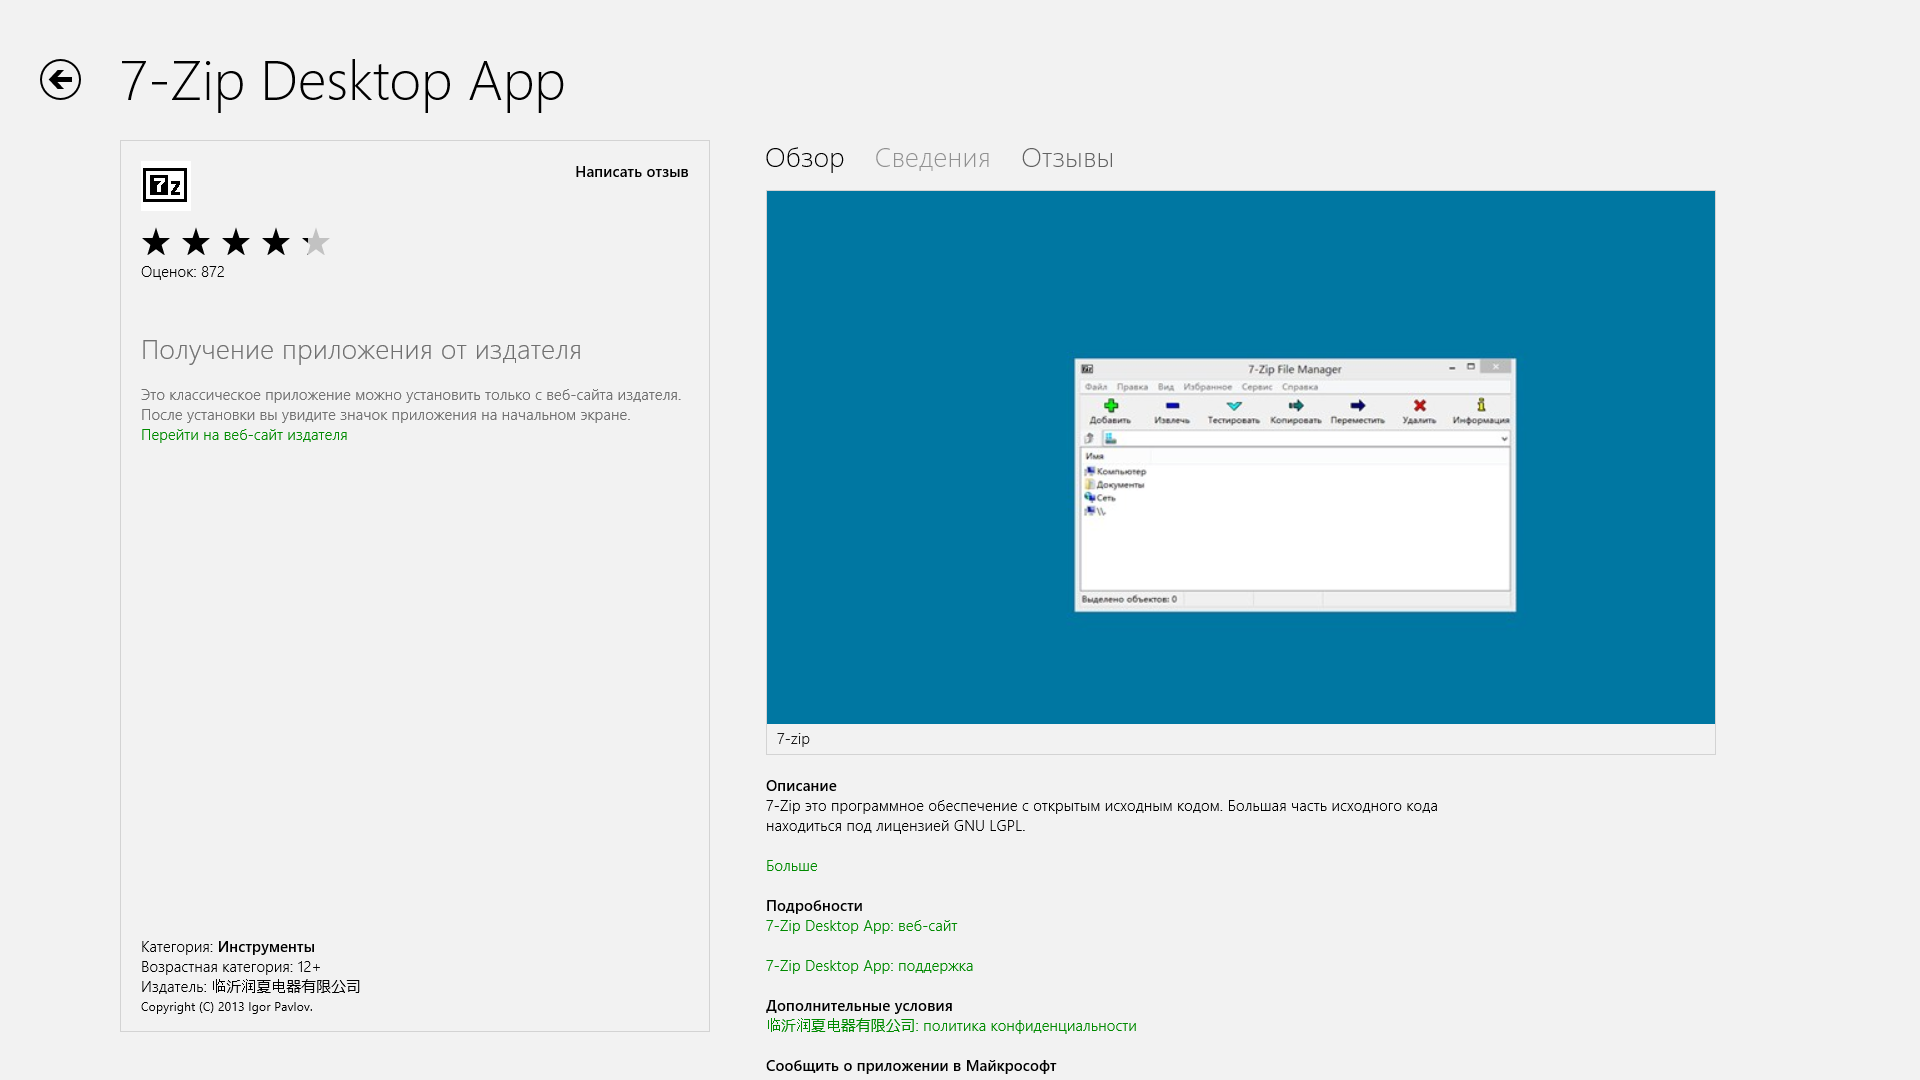1920x1080 pixels.
Task: Open the Обзор tab
Action: (805, 158)
